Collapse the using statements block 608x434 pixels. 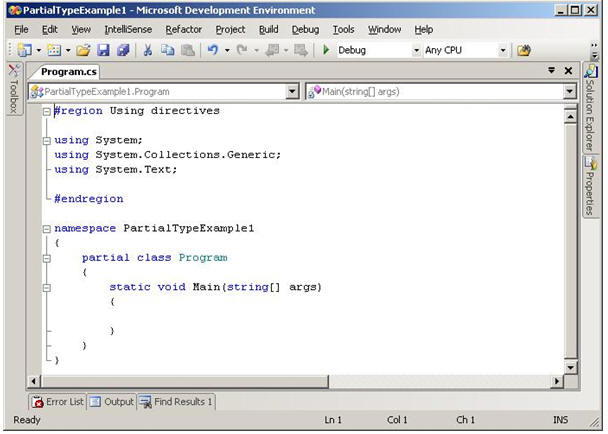click(47, 141)
